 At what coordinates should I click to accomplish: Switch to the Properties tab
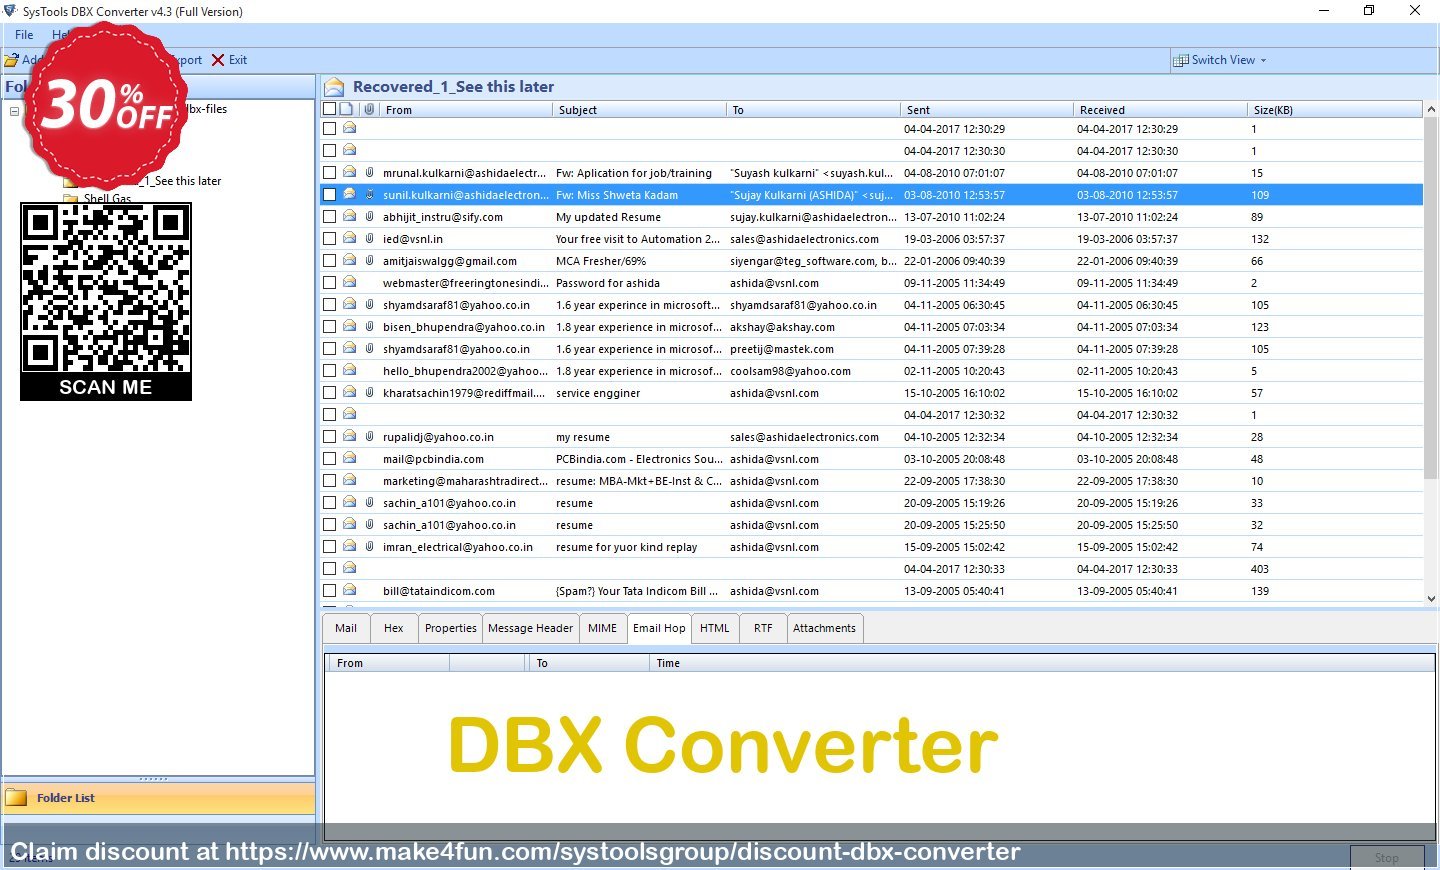451,628
